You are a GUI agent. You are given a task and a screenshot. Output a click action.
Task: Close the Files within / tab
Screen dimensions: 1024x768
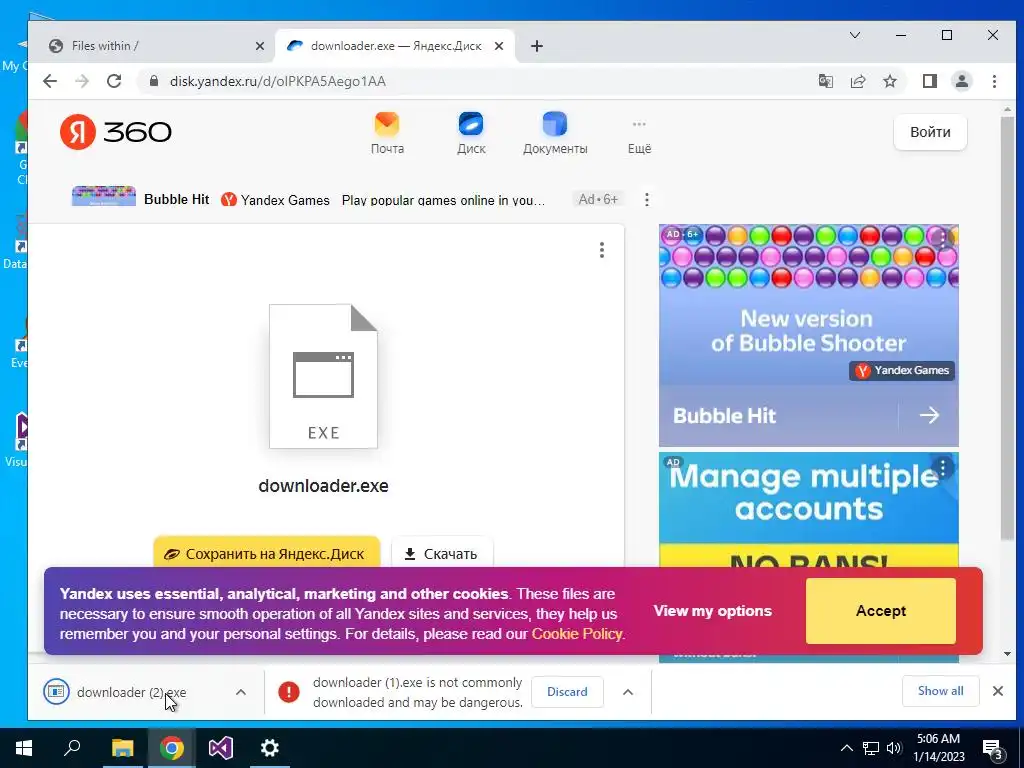tap(259, 46)
